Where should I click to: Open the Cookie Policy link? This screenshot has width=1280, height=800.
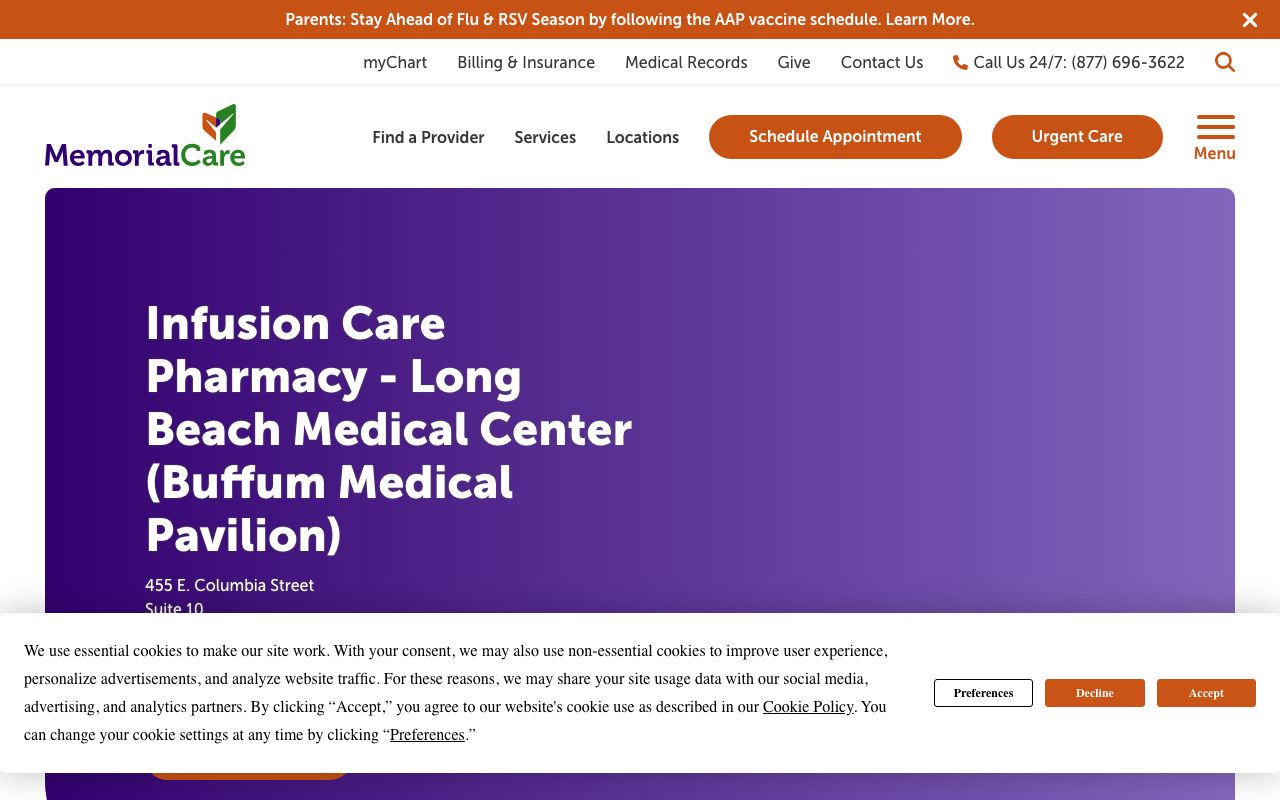[808, 707]
